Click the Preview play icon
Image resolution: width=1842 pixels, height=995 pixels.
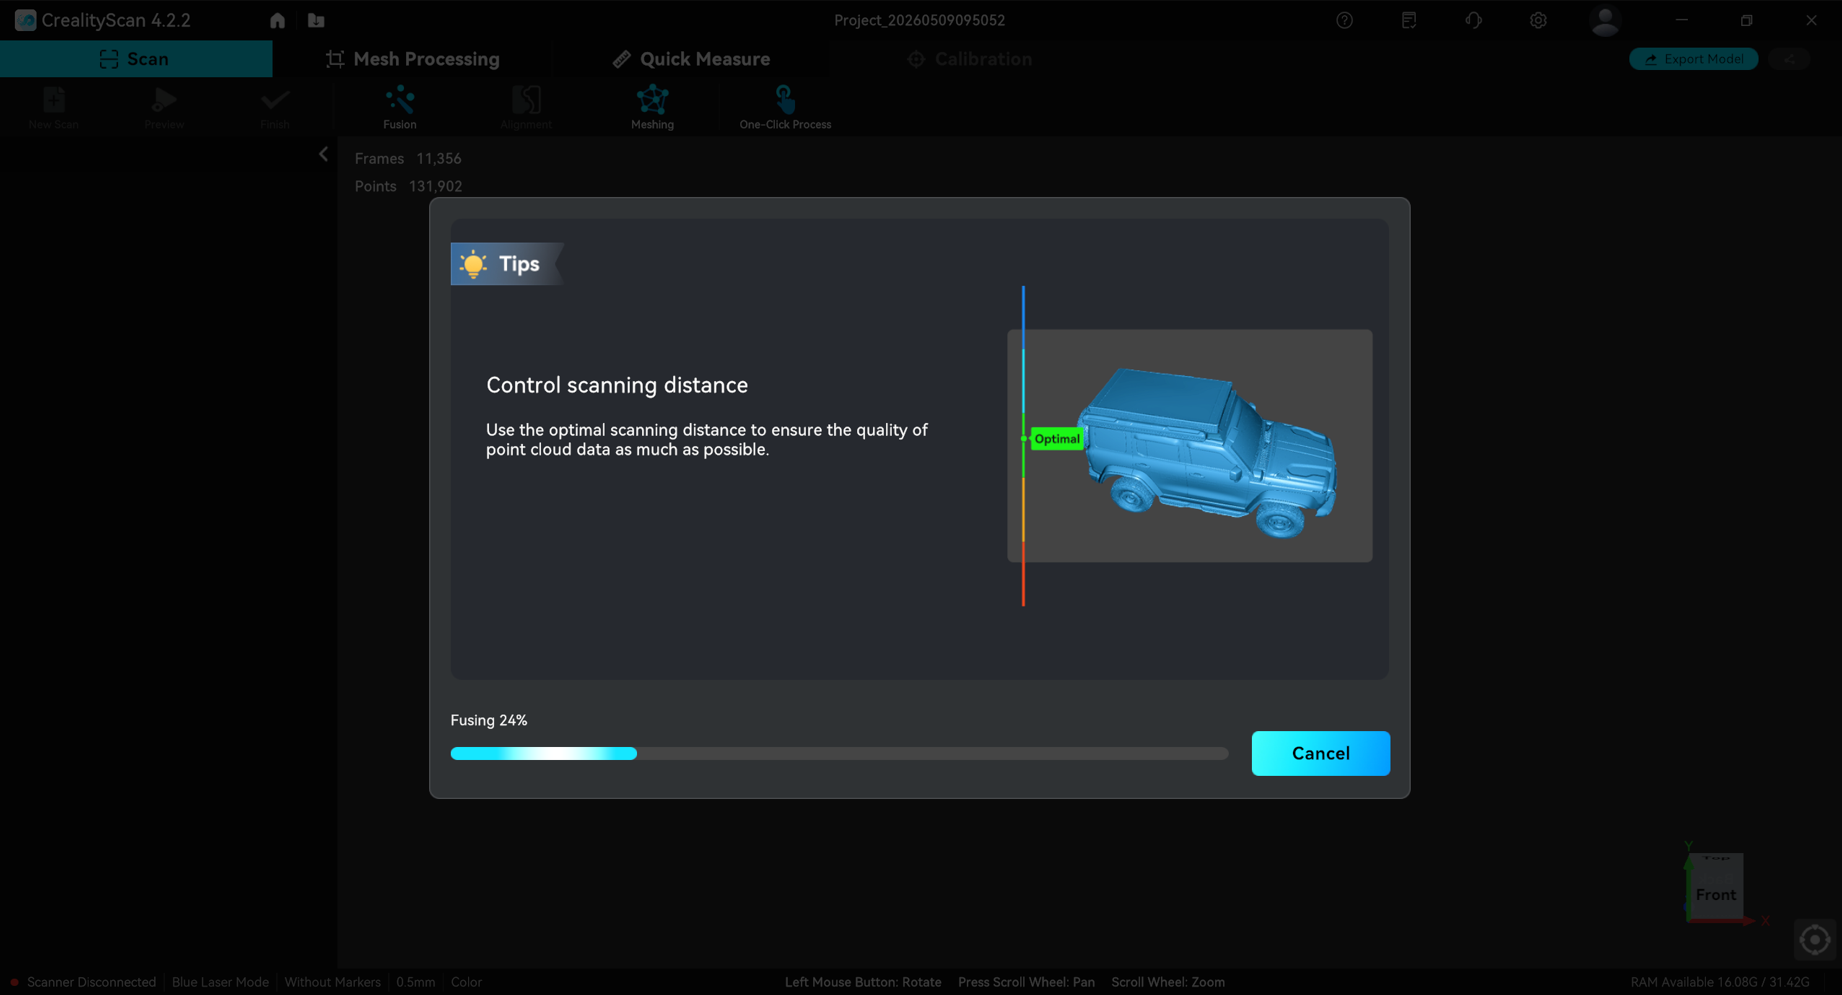[x=164, y=100]
